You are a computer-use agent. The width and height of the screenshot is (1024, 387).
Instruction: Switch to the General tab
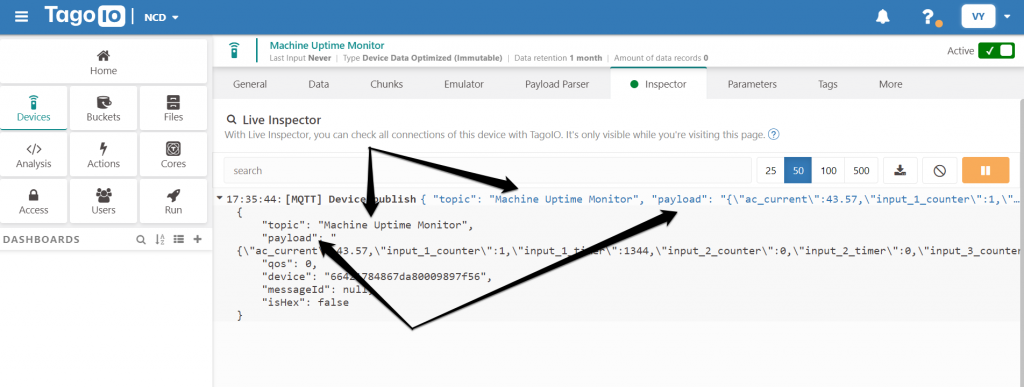point(249,84)
